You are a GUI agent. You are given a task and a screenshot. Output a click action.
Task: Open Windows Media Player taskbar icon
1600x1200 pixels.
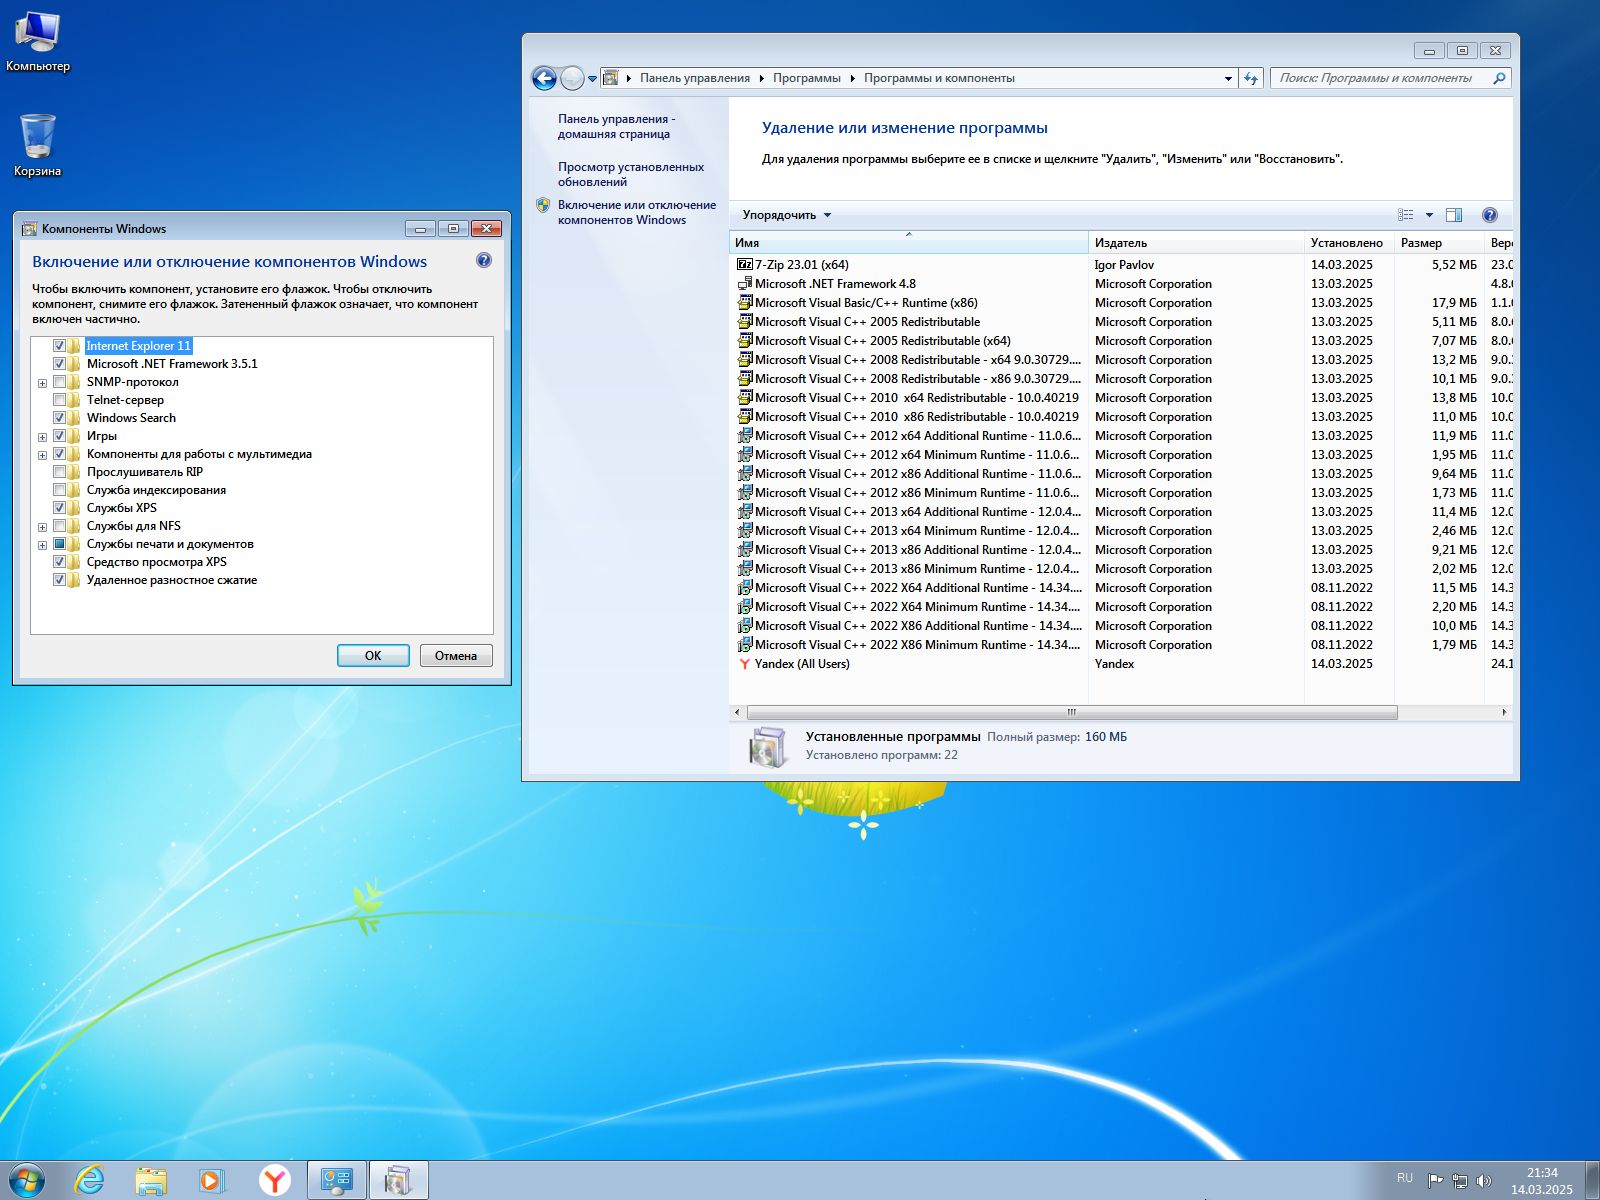pyautogui.click(x=212, y=1180)
